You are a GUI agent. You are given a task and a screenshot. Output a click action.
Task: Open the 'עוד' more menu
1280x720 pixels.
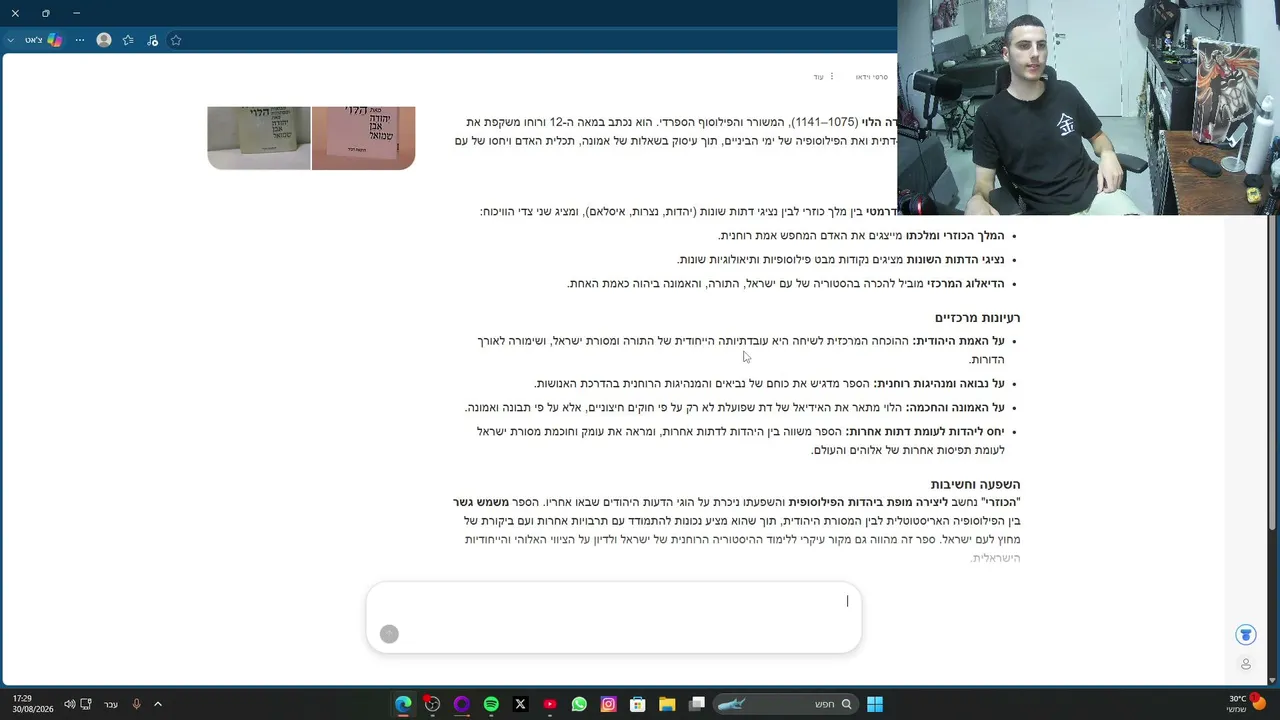(x=823, y=77)
